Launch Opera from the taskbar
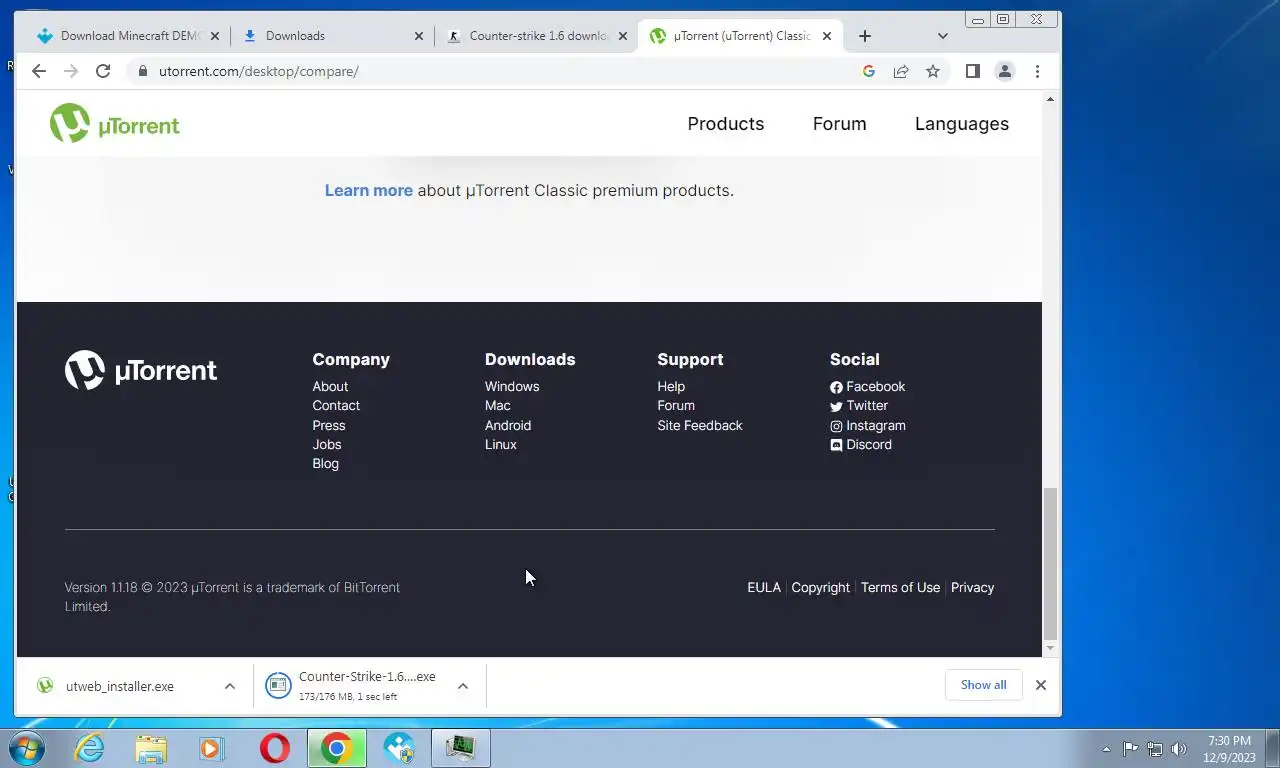 click(274, 748)
